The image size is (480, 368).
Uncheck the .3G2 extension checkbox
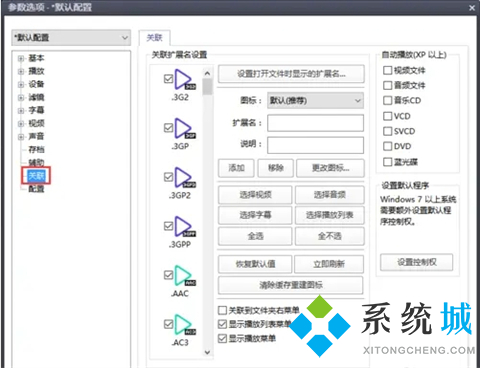coord(169,79)
